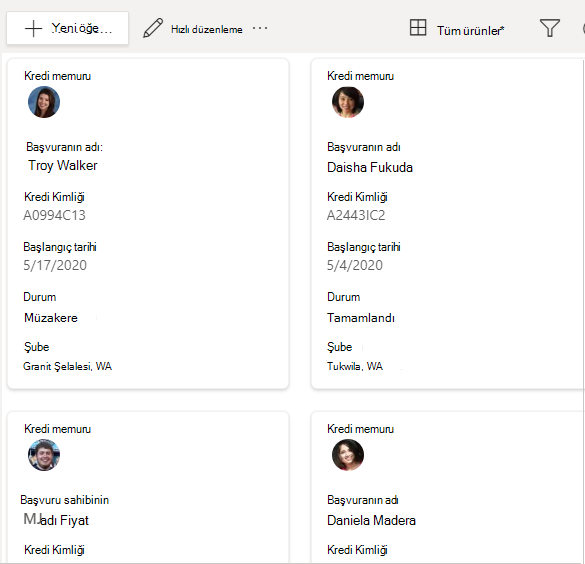Click the grid view icon
Image resolution: width=585 pixels, height=564 pixels.
click(418, 28)
